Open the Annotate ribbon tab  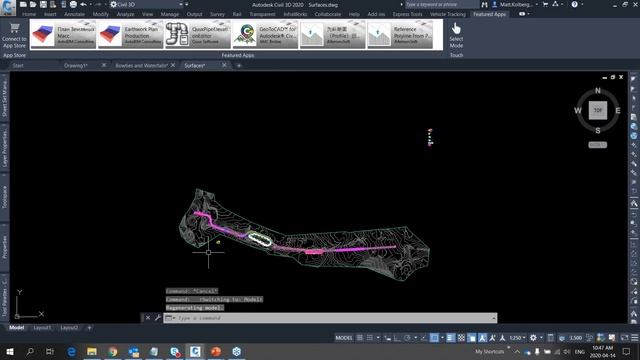74,14
